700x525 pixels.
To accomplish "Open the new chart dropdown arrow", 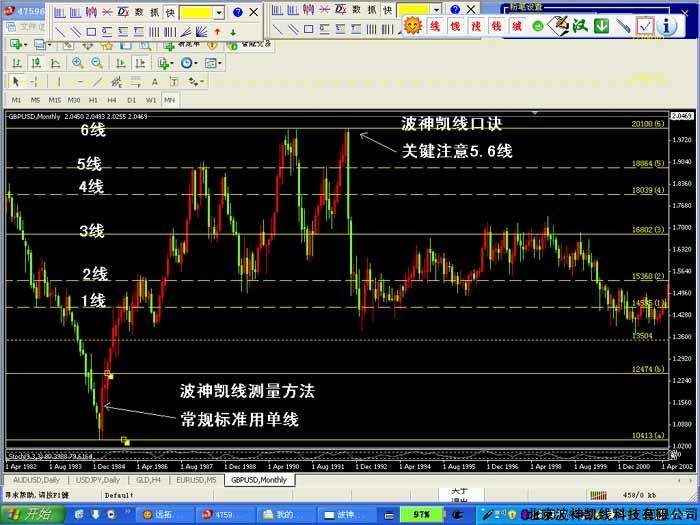I will (25, 45).
